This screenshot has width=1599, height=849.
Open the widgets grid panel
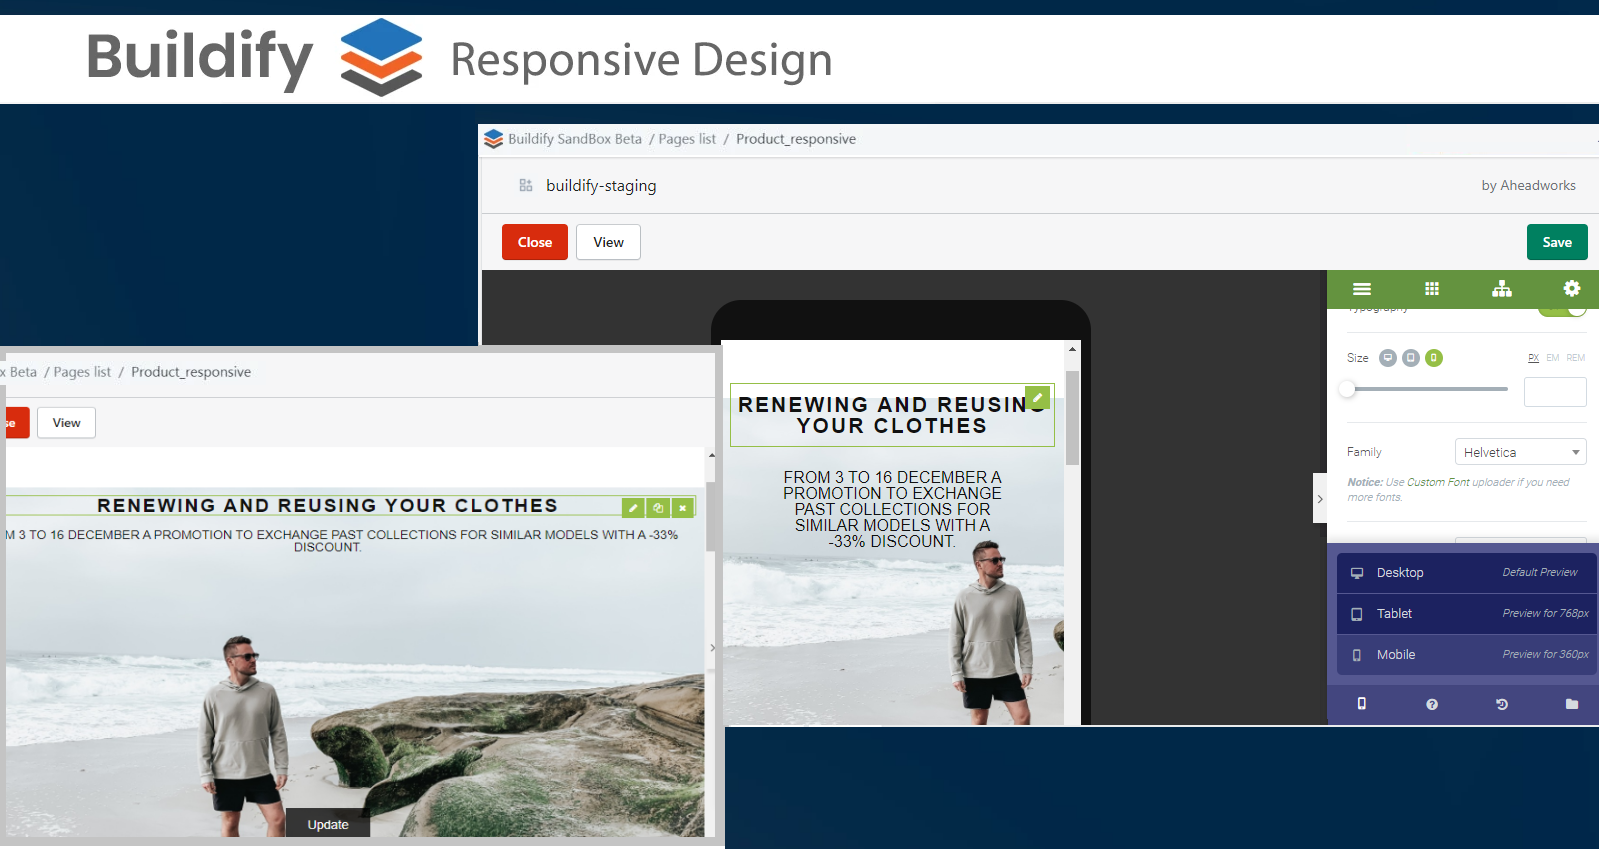[1431, 289]
